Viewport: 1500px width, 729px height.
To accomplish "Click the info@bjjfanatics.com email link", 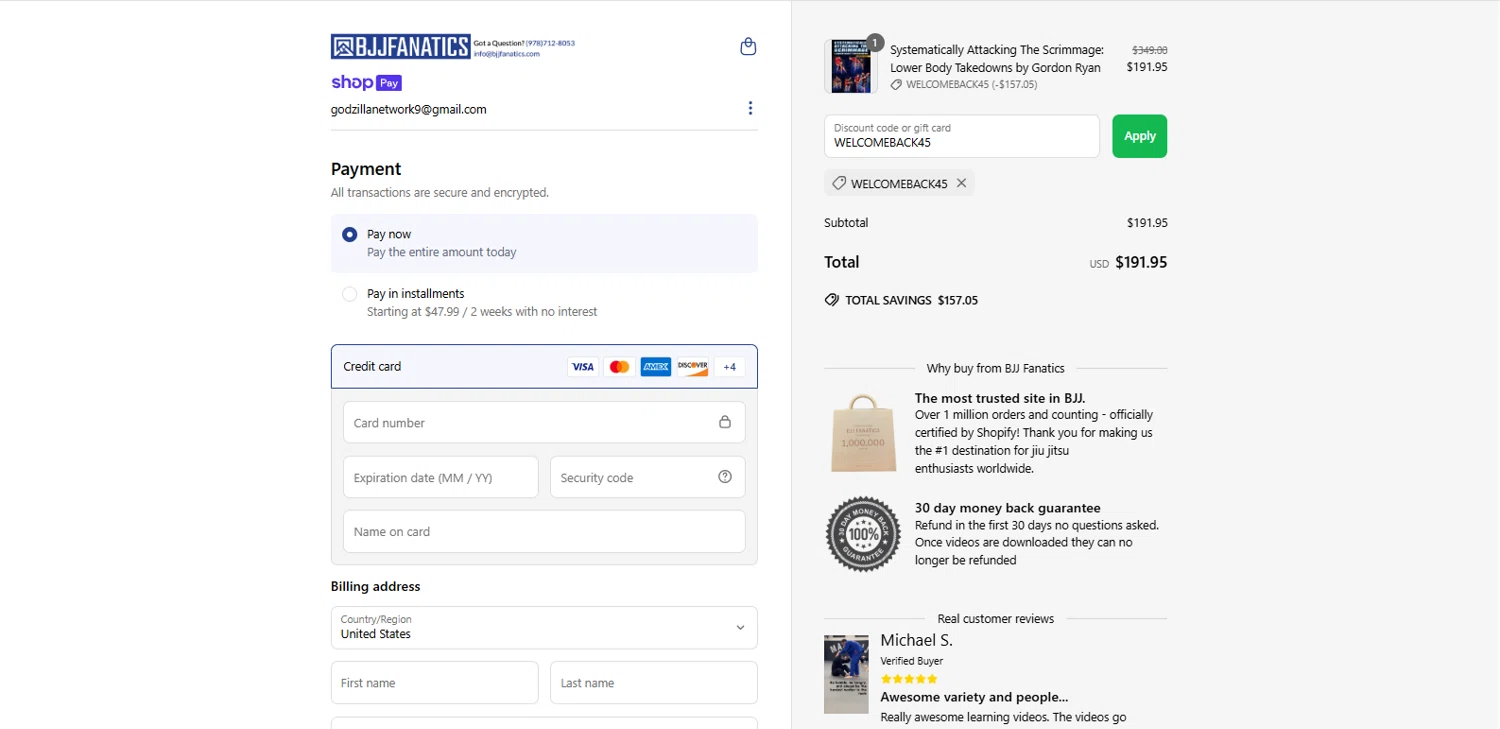I will (507, 54).
